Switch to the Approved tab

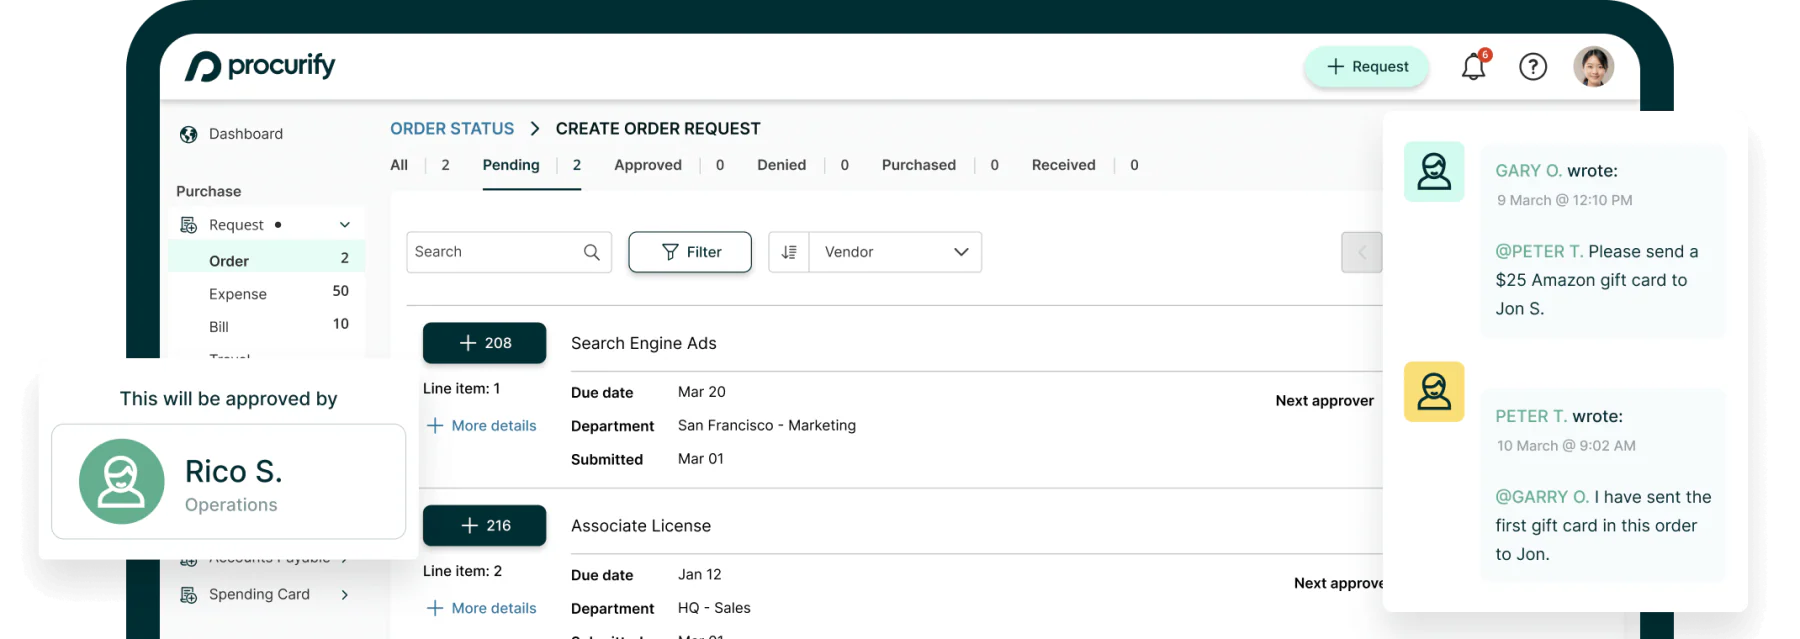(x=648, y=165)
